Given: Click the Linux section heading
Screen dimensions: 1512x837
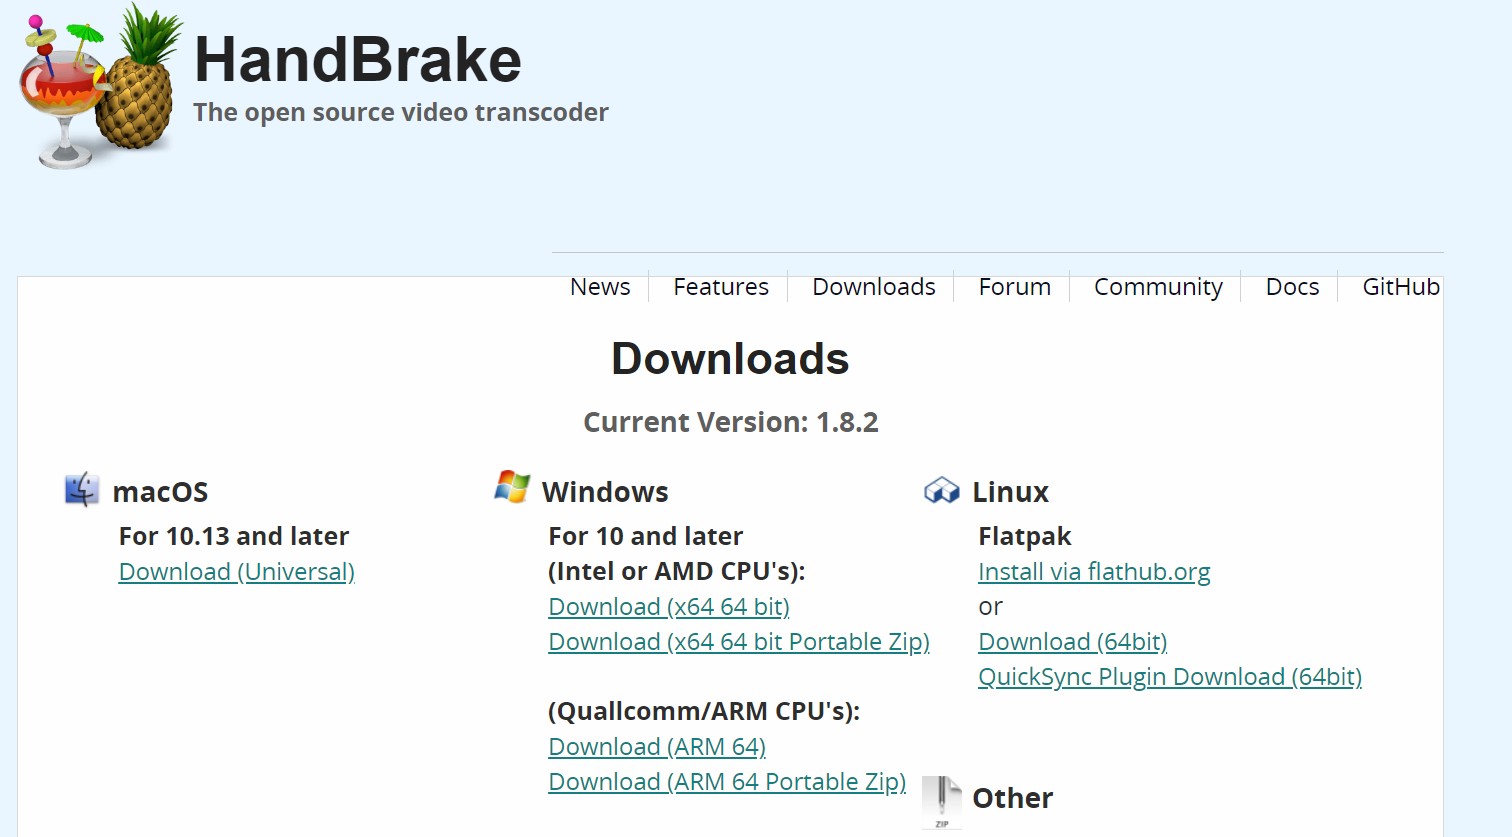Looking at the screenshot, I should point(1011,492).
